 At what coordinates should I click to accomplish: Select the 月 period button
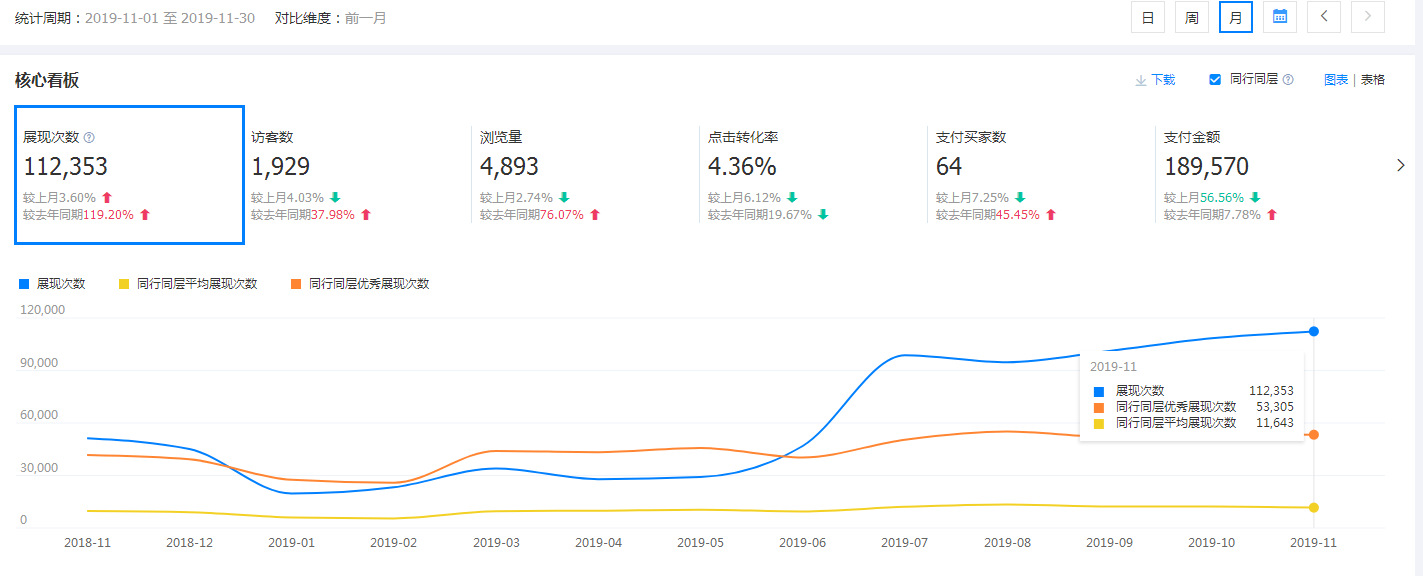tap(1236, 17)
